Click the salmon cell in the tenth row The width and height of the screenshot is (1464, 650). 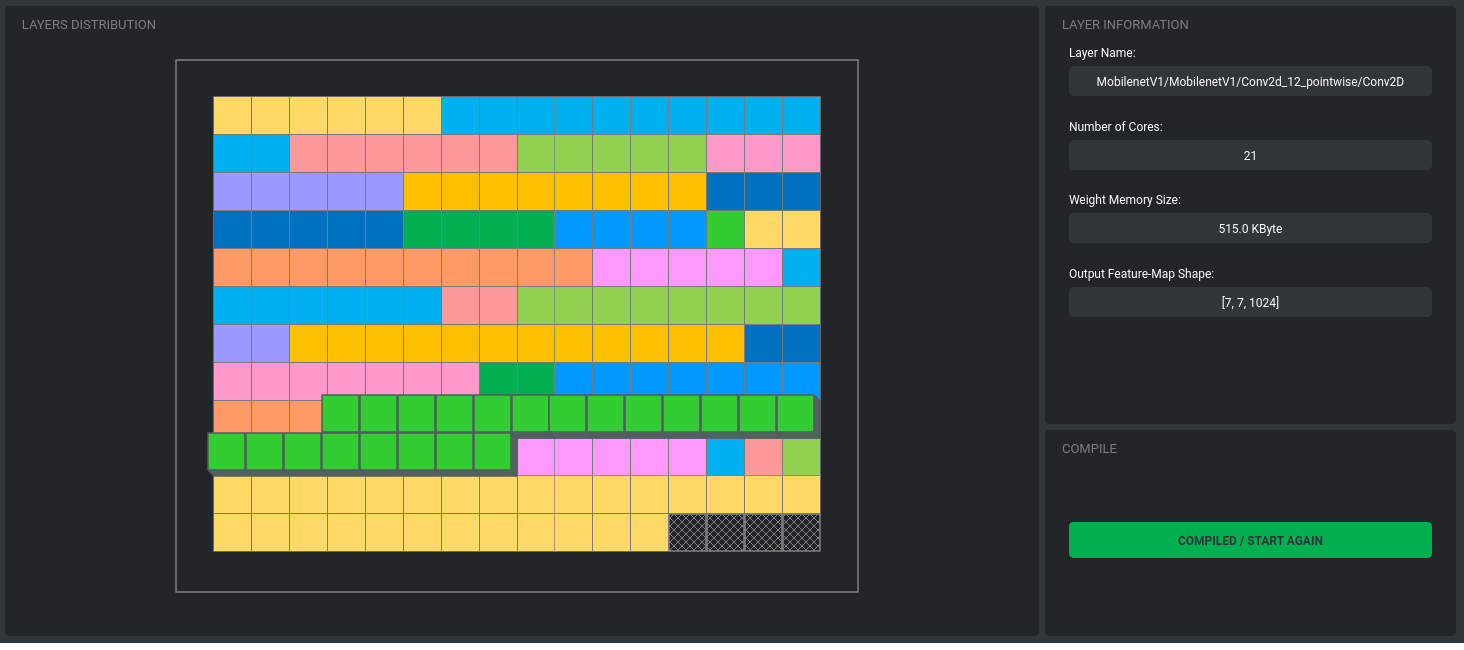click(x=763, y=457)
